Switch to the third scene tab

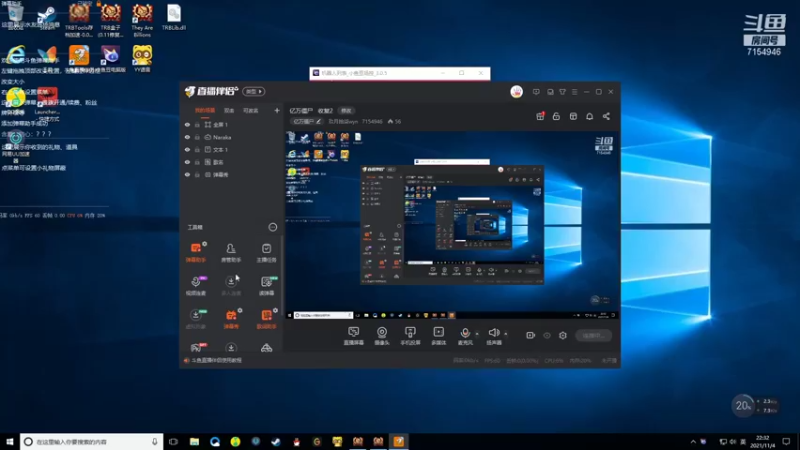point(251,111)
